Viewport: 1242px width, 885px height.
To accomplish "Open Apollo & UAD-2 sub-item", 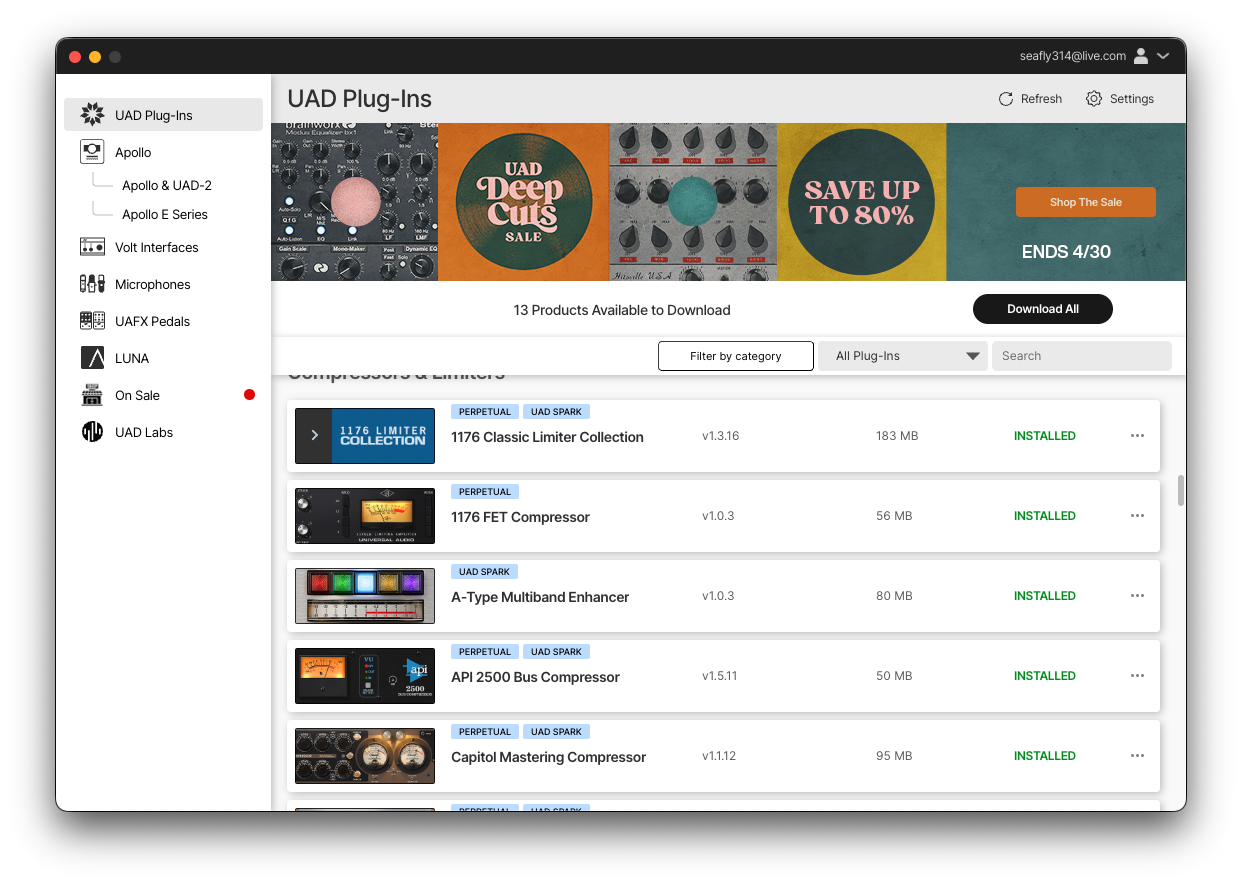I will pyautogui.click(x=167, y=185).
